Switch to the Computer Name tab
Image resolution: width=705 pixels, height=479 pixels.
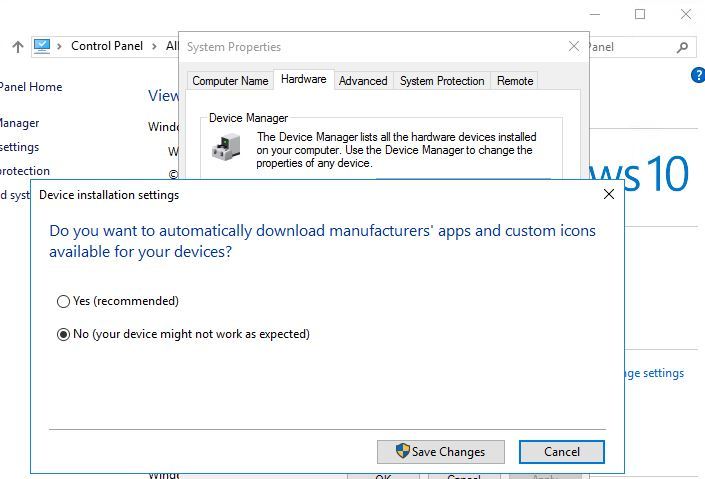230,81
